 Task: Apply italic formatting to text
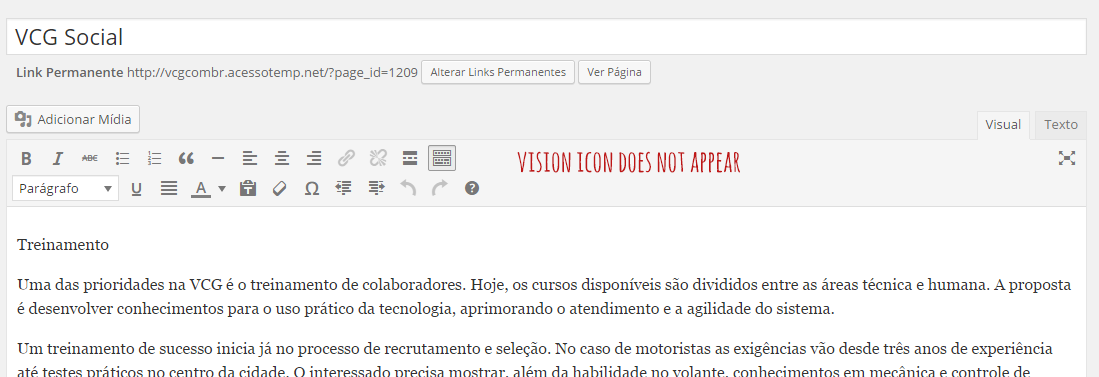click(58, 158)
